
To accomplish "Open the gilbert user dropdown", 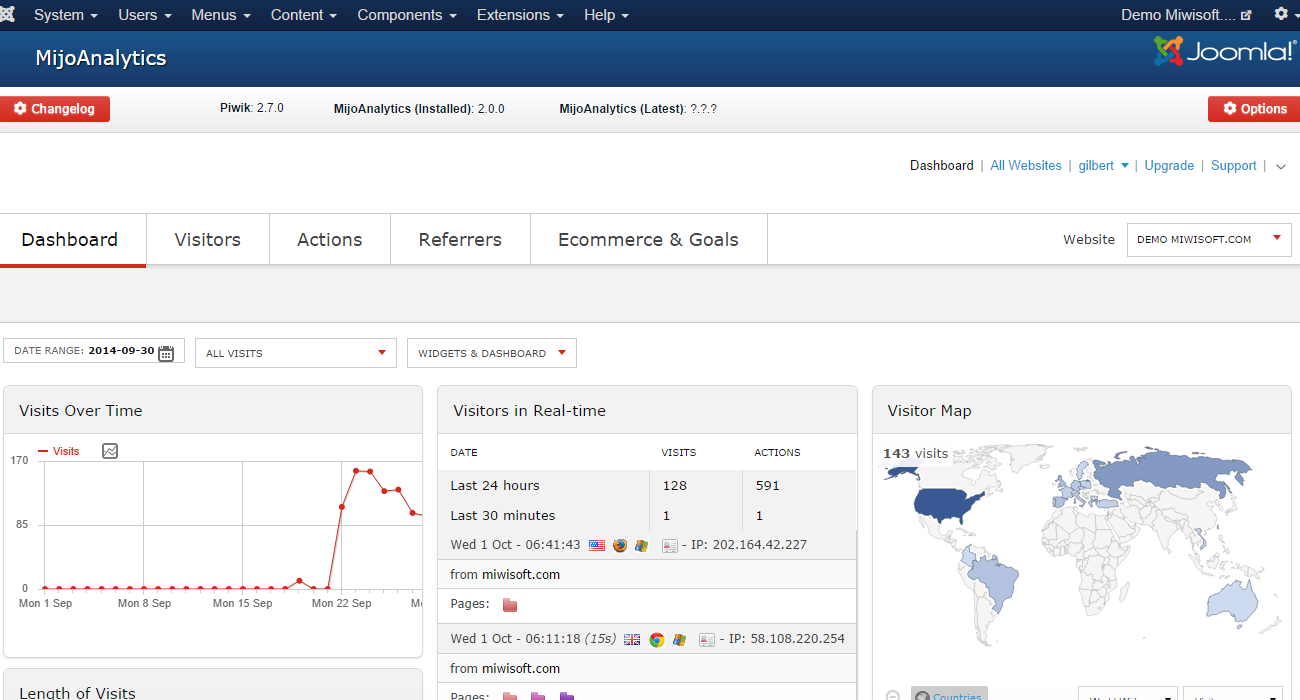I will point(1103,166).
